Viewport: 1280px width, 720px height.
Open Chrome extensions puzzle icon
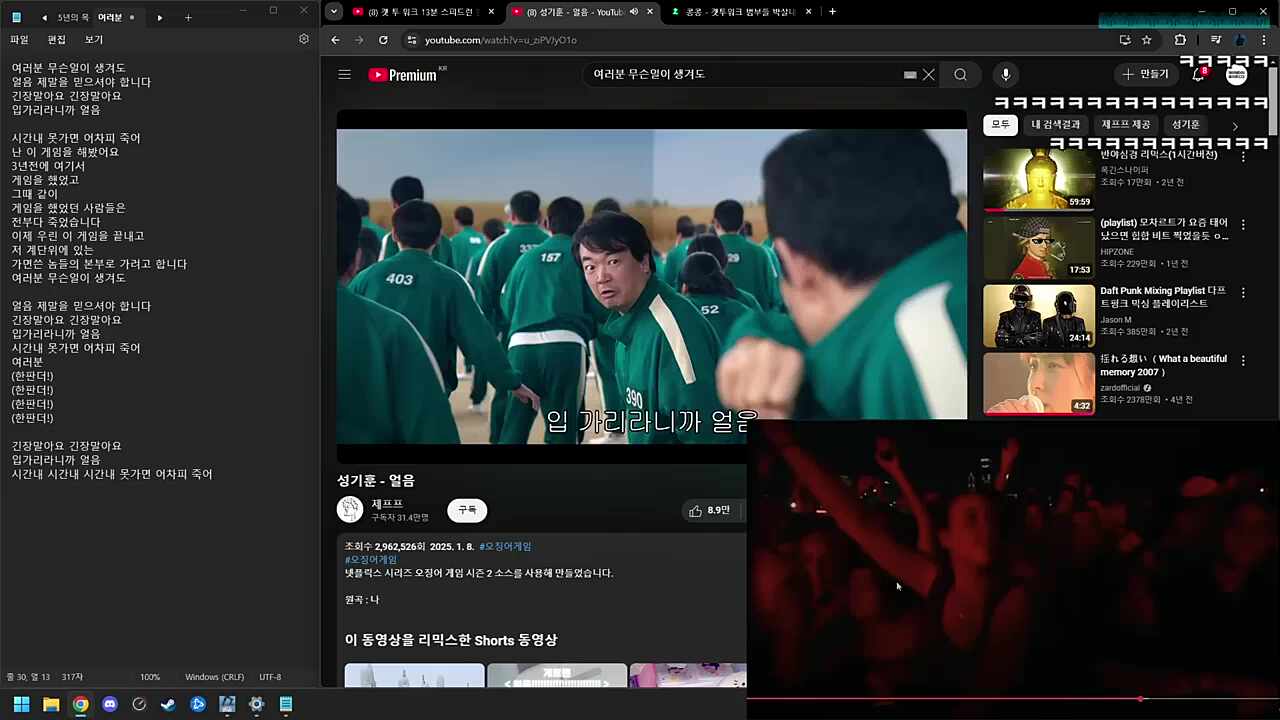(x=1180, y=40)
